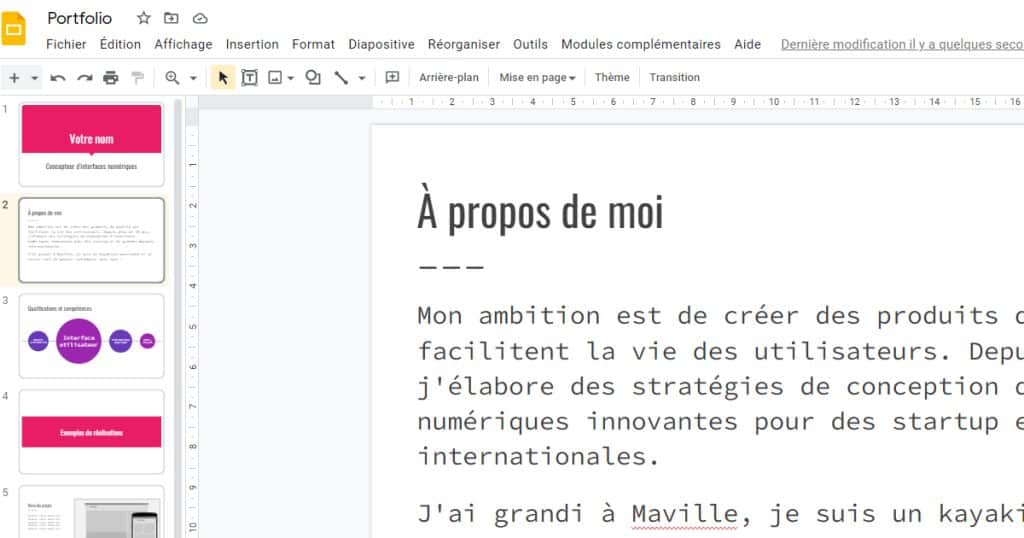
Task: Open the insert image dropdown arrow
Action: pos(291,78)
